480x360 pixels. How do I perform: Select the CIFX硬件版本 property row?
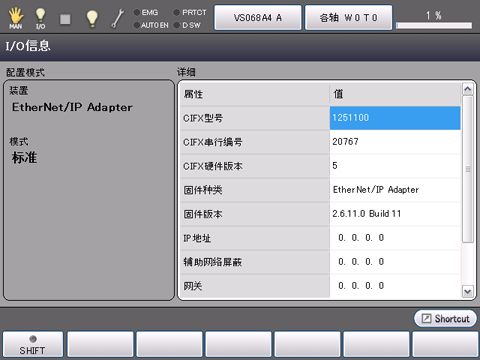(255, 166)
